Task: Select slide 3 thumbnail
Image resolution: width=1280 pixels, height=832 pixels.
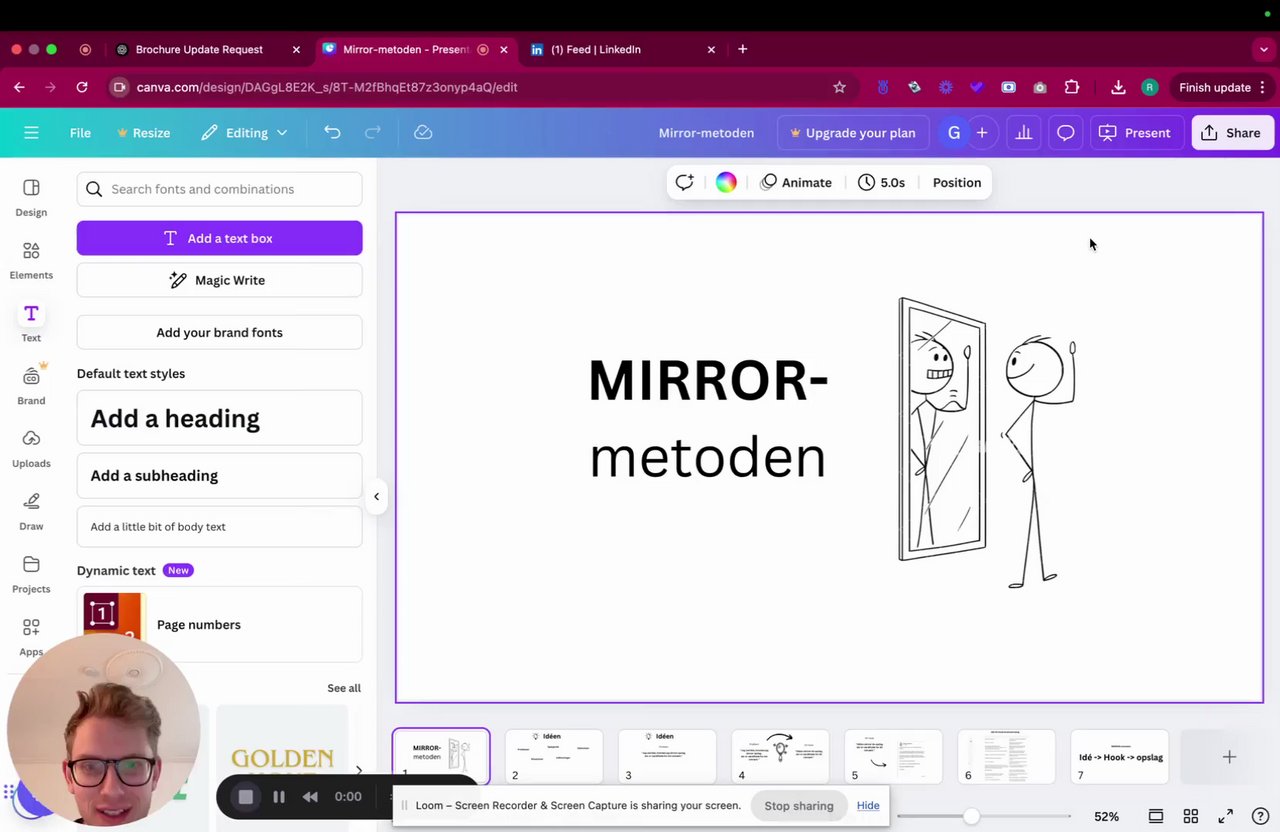Action: point(667,756)
